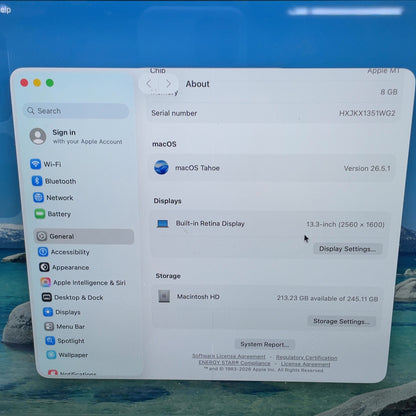Select the Bluetooth label
416x416 pixels.
60,181
